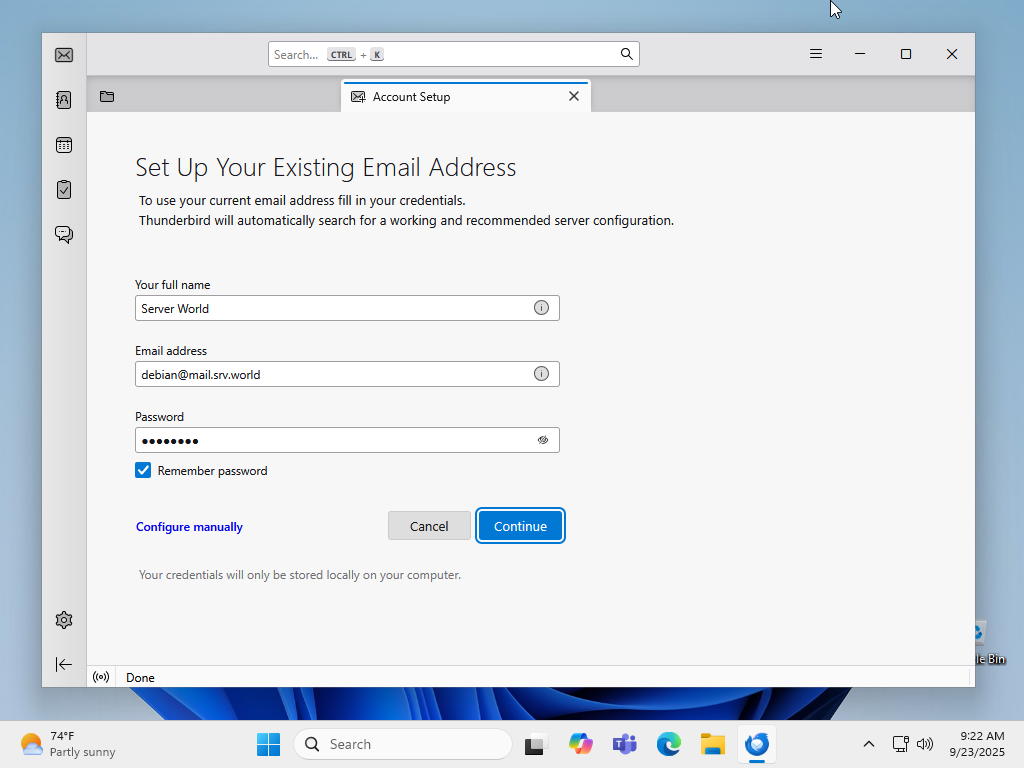Uncheck the Remember password checkbox
1024x768 pixels.
coord(143,470)
